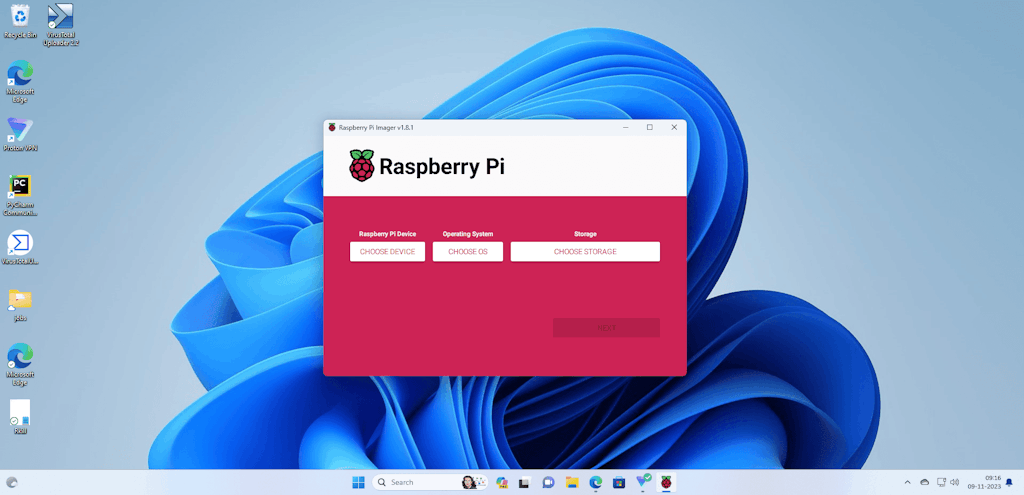Viewport: 1024px width, 495px height.
Task: Maximize the Raspberry Pi Imager window
Action: point(650,127)
